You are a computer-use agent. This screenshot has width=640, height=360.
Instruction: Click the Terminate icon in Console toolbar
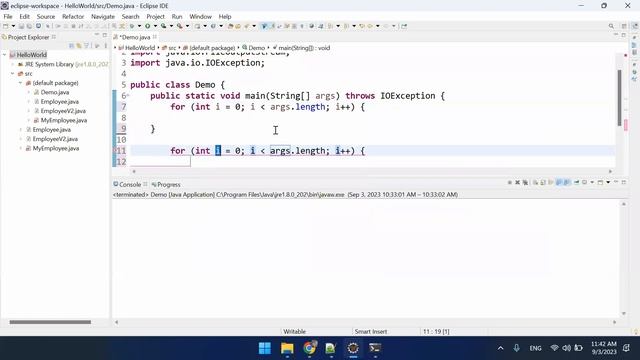click(x=510, y=182)
